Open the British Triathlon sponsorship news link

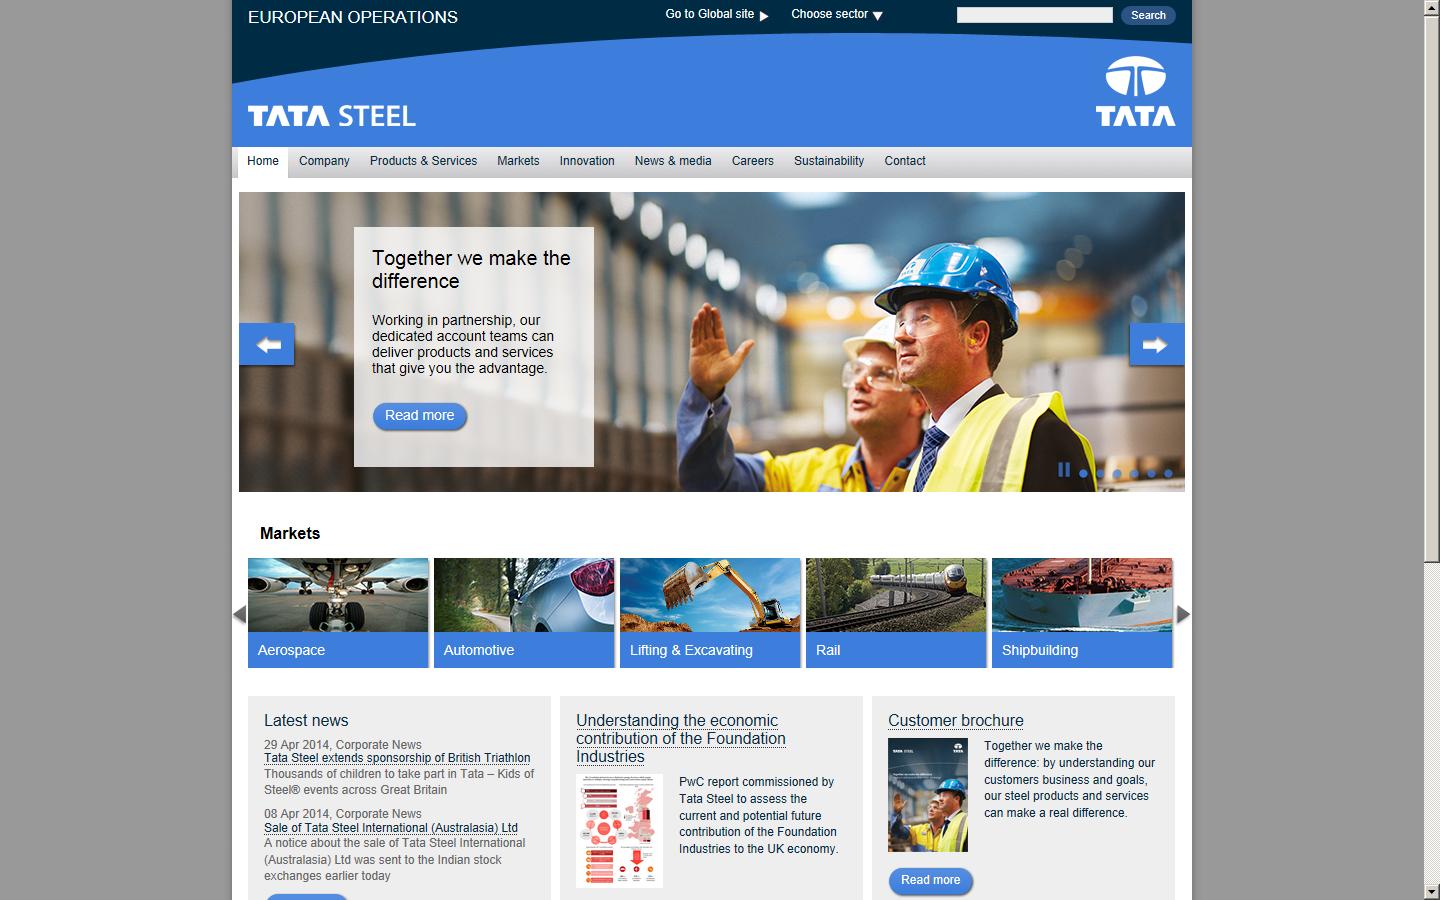tap(397, 758)
